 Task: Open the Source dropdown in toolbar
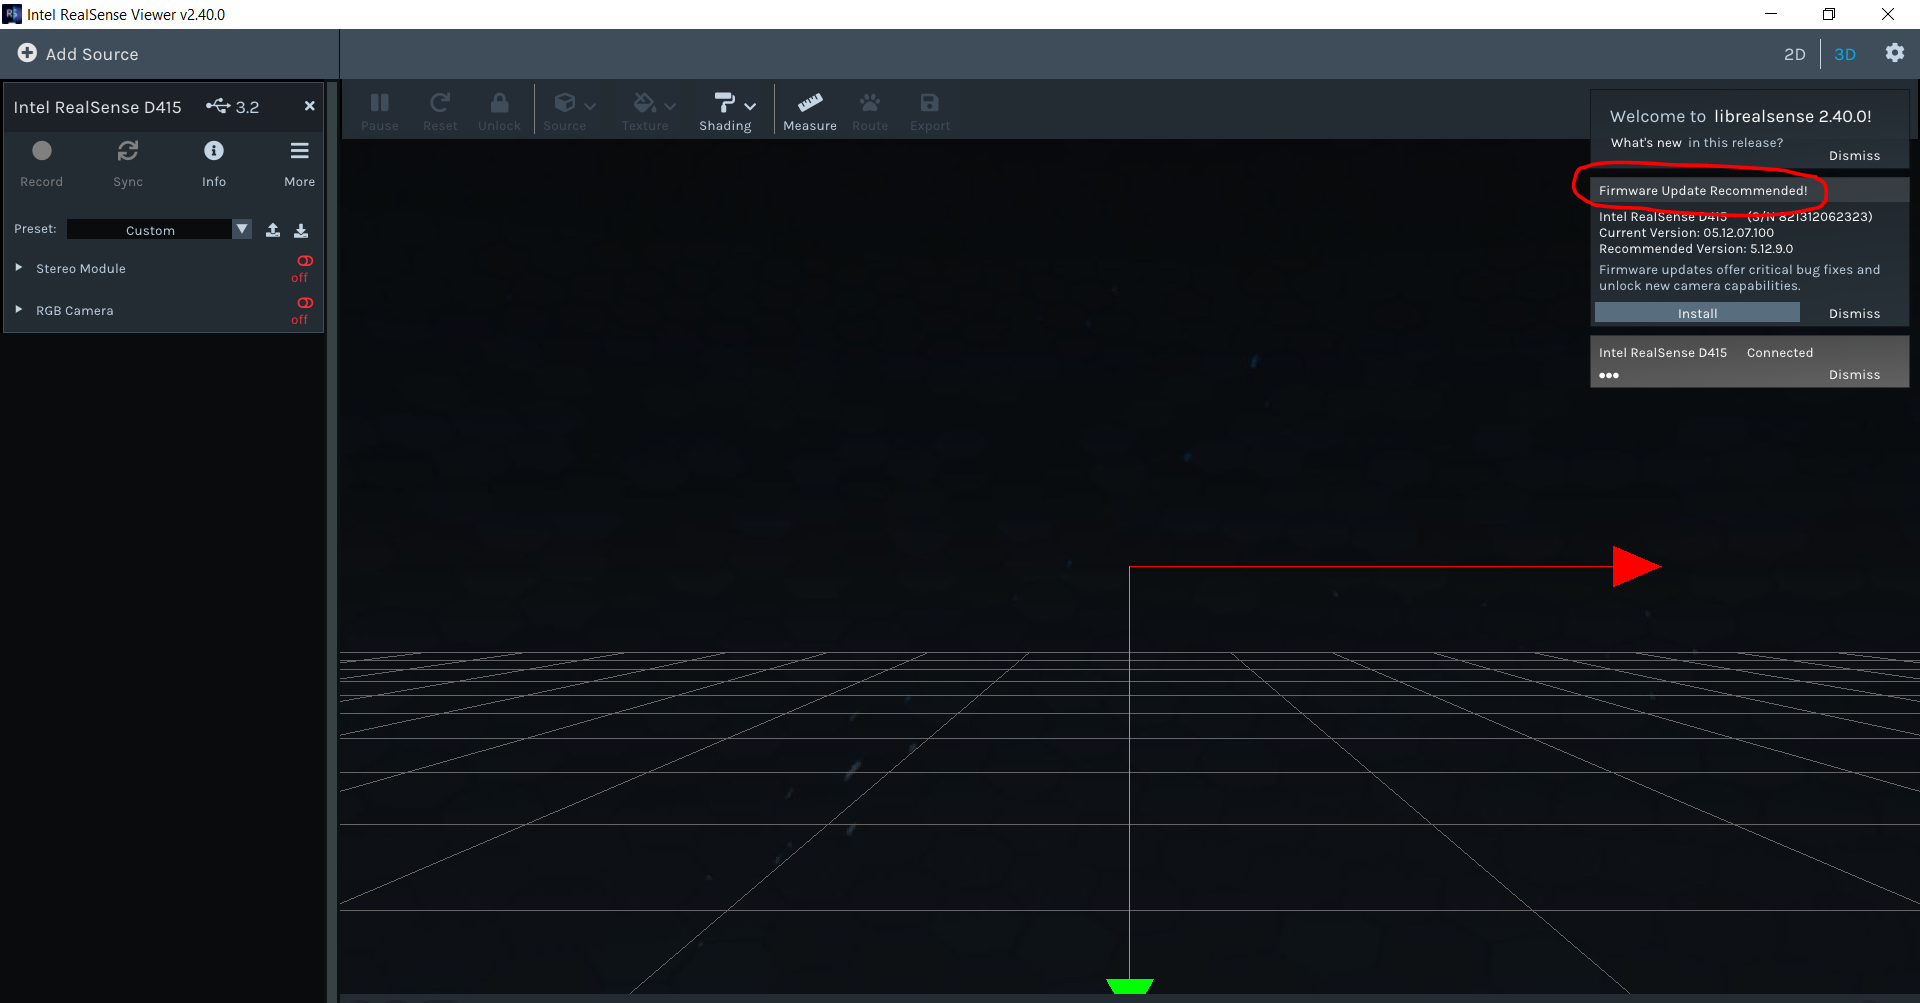(571, 110)
